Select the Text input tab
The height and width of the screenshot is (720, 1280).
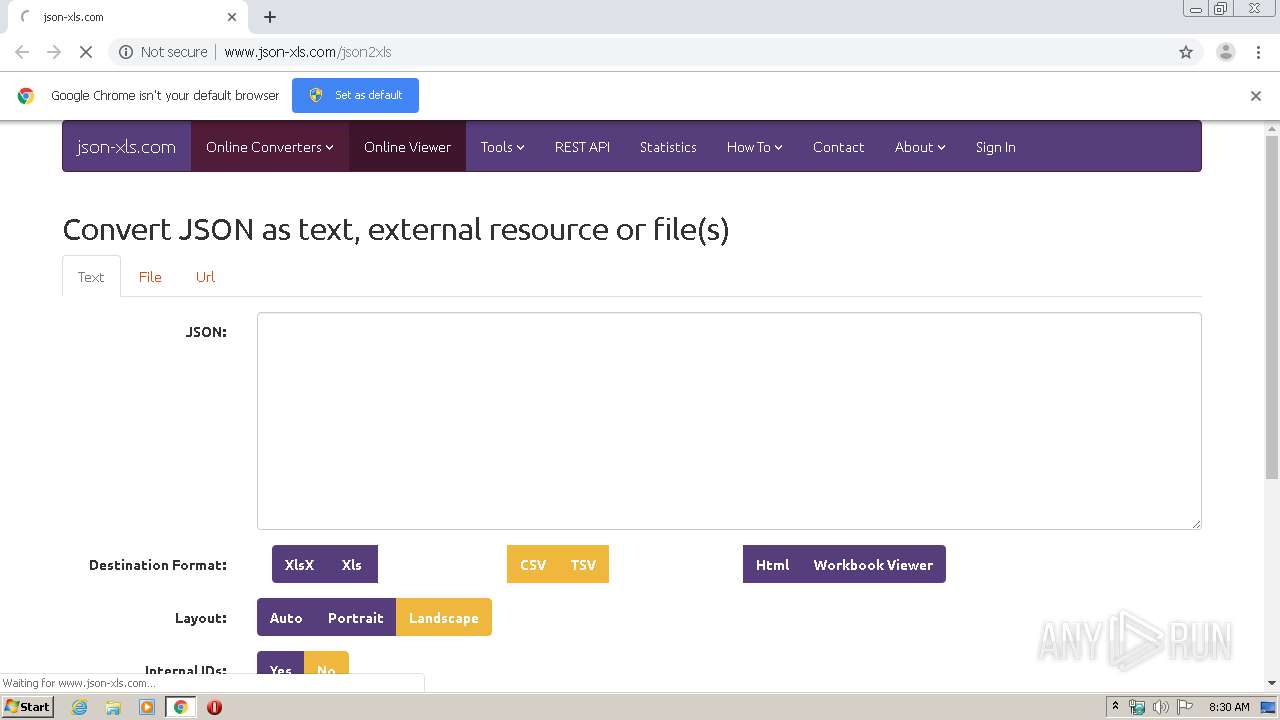(x=91, y=277)
